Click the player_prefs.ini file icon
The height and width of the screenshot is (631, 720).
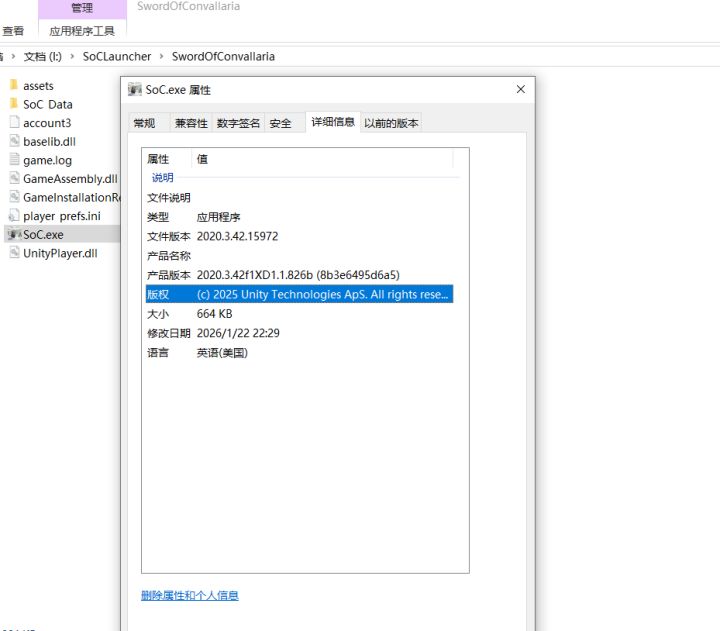[14, 215]
